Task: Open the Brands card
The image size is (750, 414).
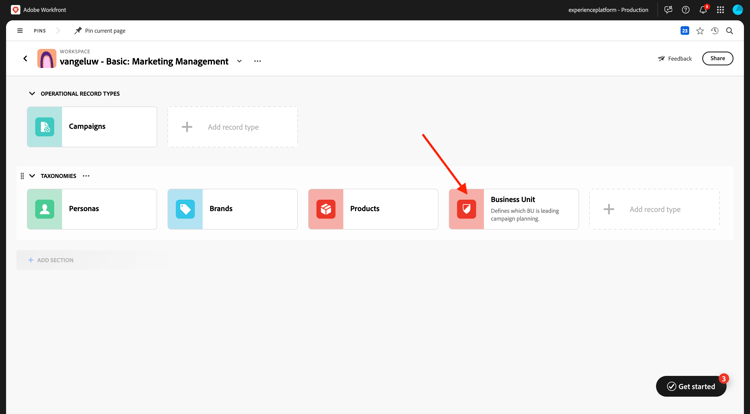Action: [x=232, y=209]
